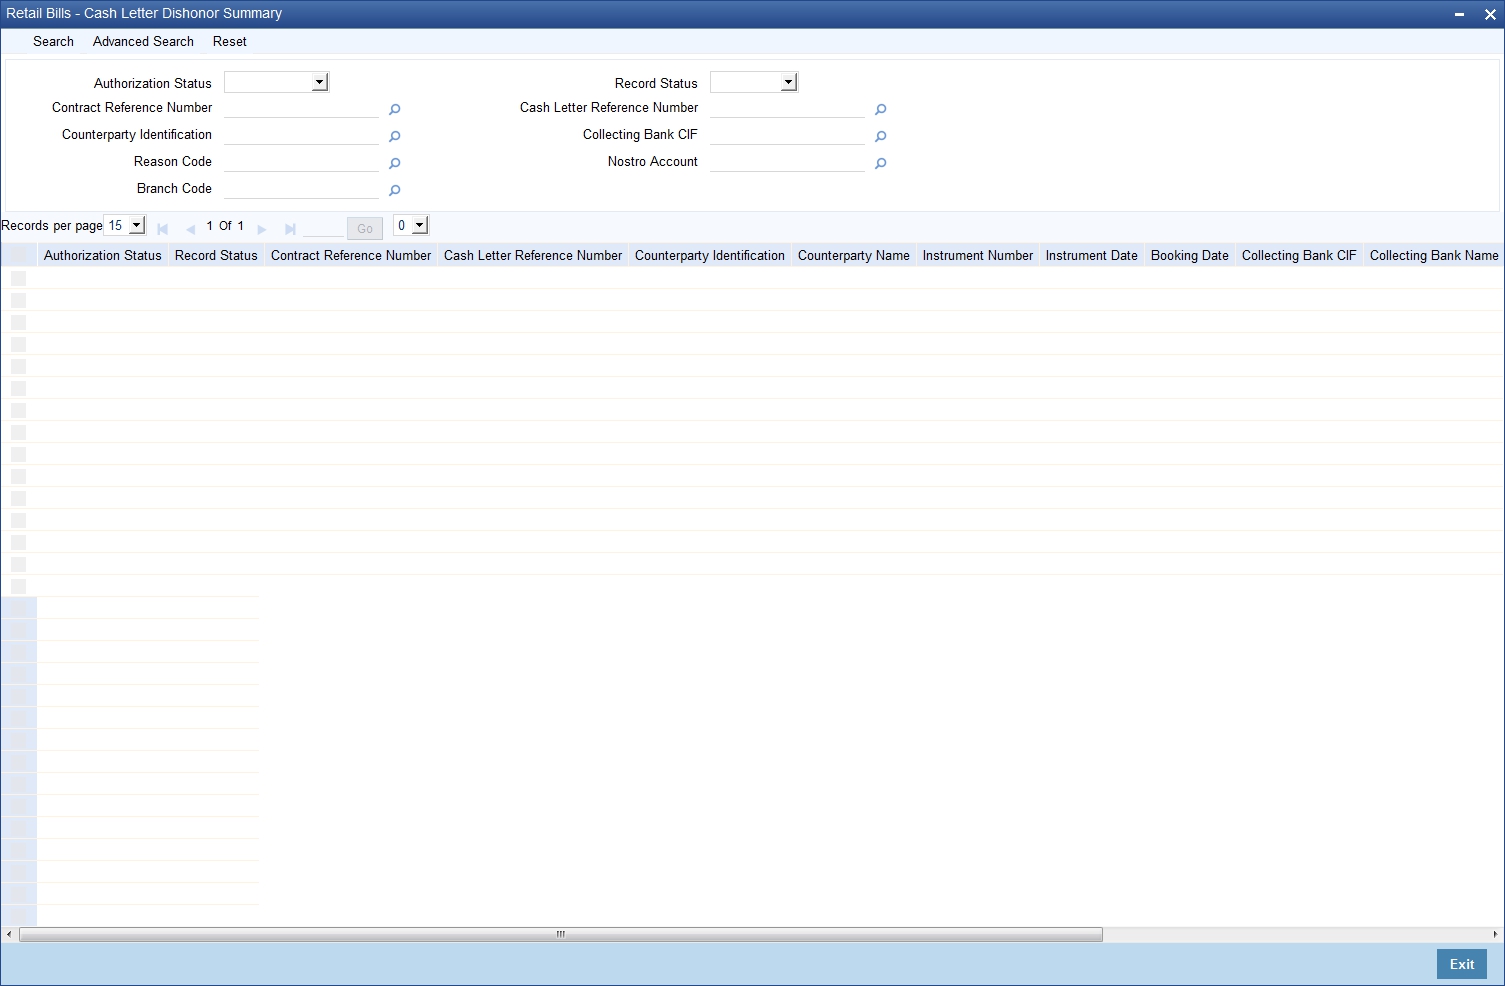
Task: Click the scroll left arrow at bottom
Action: pyautogui.click(x=9, y=934)
